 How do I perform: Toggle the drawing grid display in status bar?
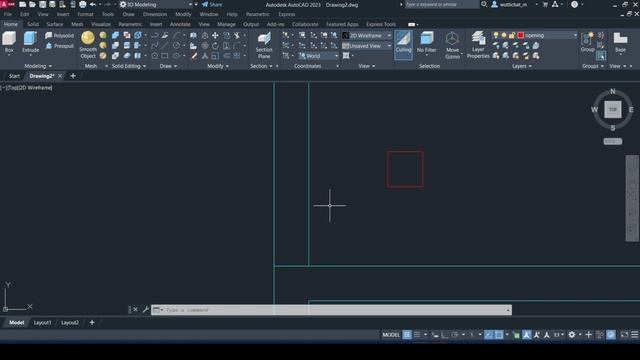(x=407, y=335)
